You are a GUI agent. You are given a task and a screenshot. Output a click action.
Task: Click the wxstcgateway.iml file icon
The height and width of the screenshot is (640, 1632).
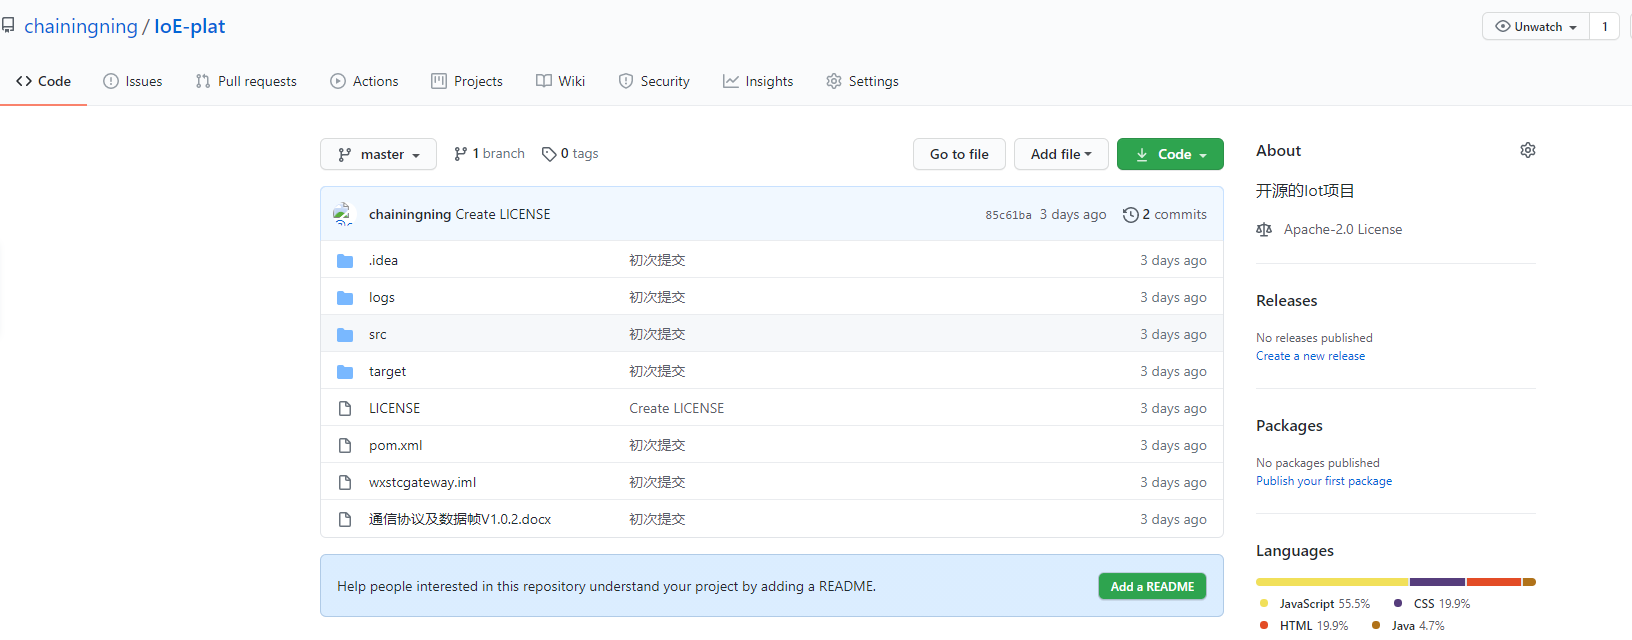(x=345, y=482)
